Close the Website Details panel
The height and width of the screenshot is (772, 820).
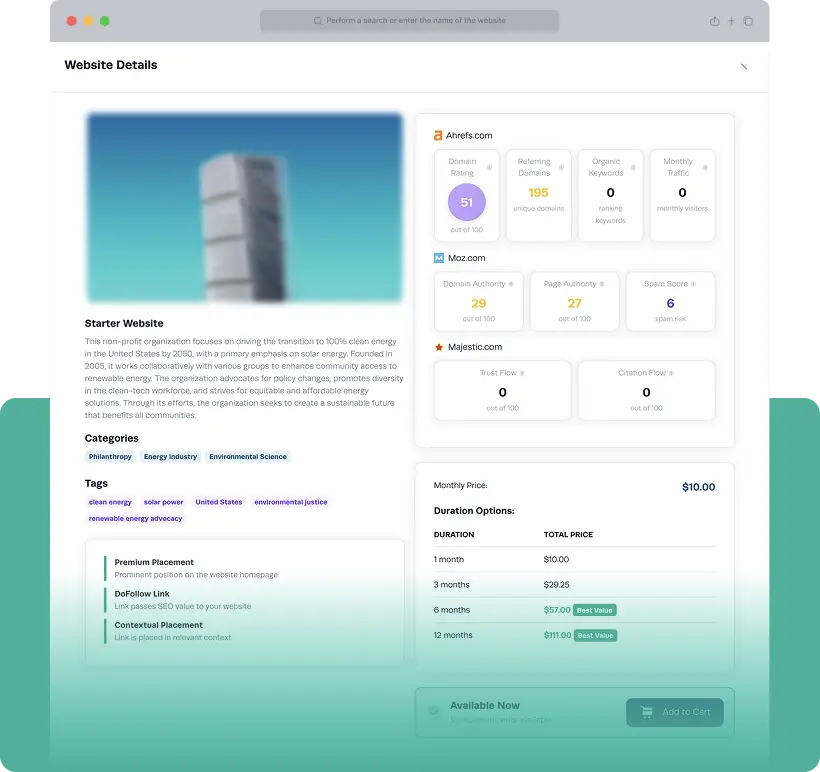pyautogui.click(x=743, y=66)
